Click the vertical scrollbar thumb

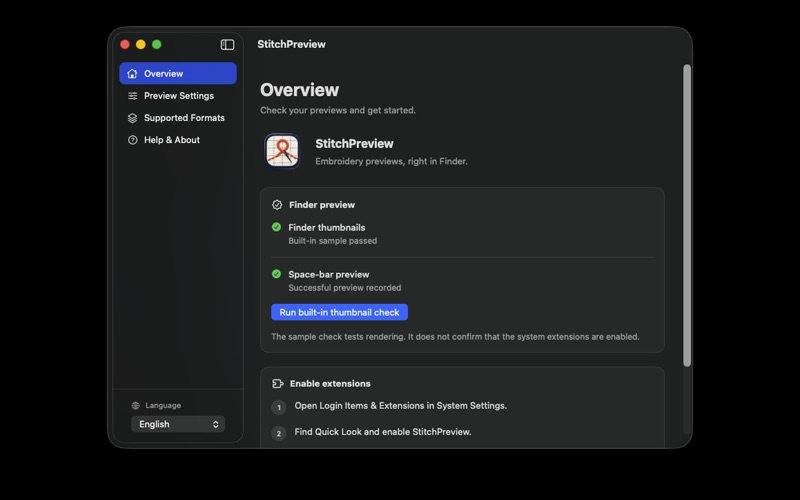point(687,215)
